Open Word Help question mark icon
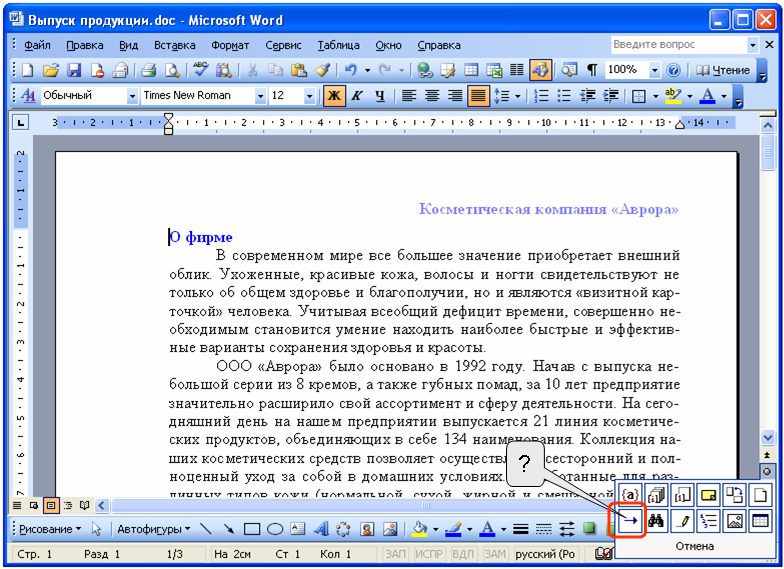The height and width of the screenshot is (569, 784). [x=674, y=70]
